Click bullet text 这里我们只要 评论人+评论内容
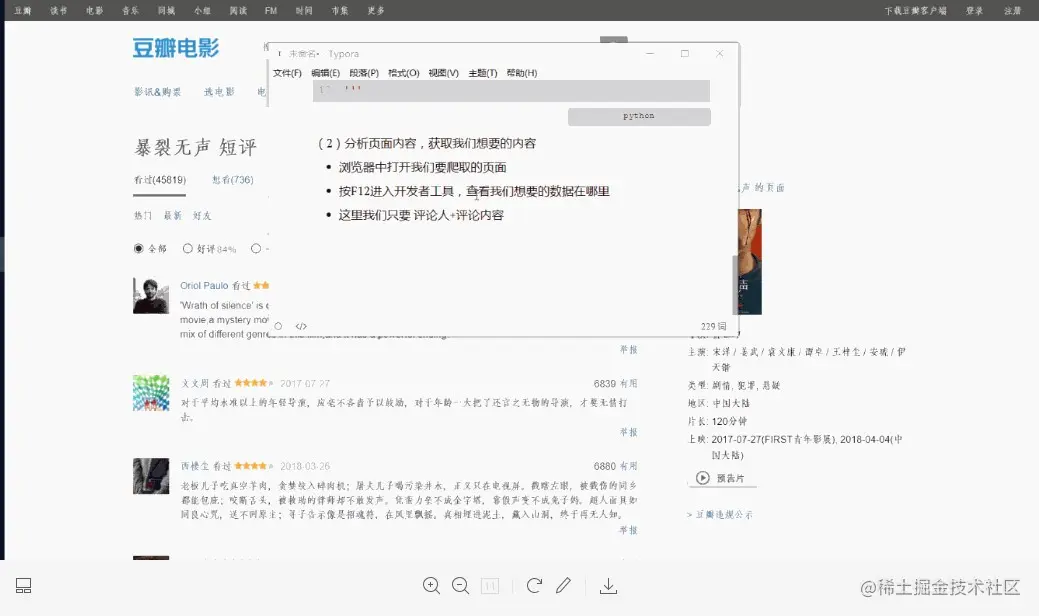Image resolution: width=1039 pixels, height=616 pixels. [x=421, y=215]
